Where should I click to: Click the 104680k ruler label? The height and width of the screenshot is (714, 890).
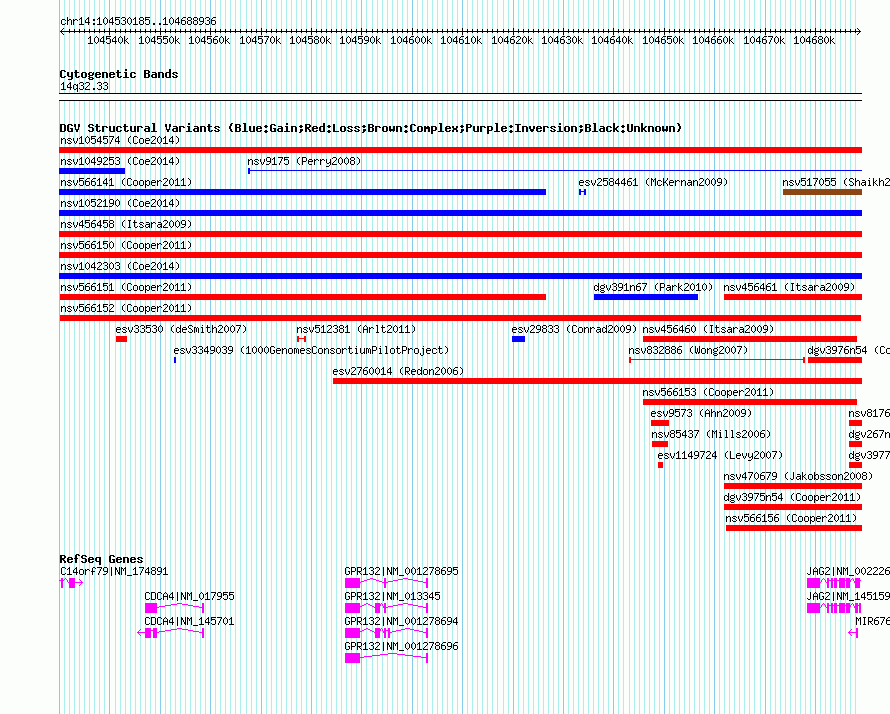pyautogui.click(x=814, y=40)
